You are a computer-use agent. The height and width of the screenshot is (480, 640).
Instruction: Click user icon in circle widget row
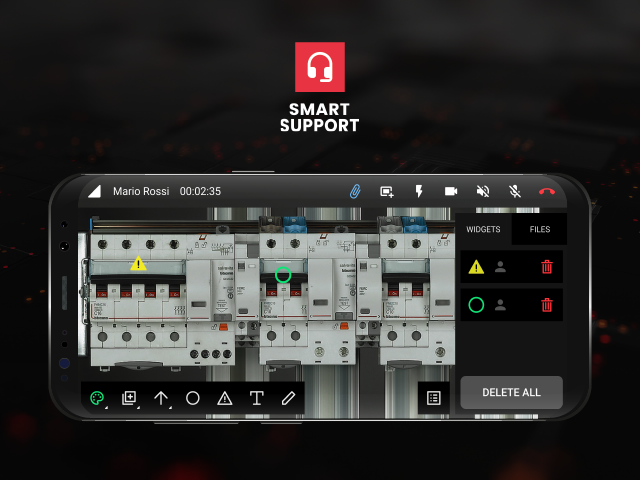pyautogui.click(x=500, y=305)
